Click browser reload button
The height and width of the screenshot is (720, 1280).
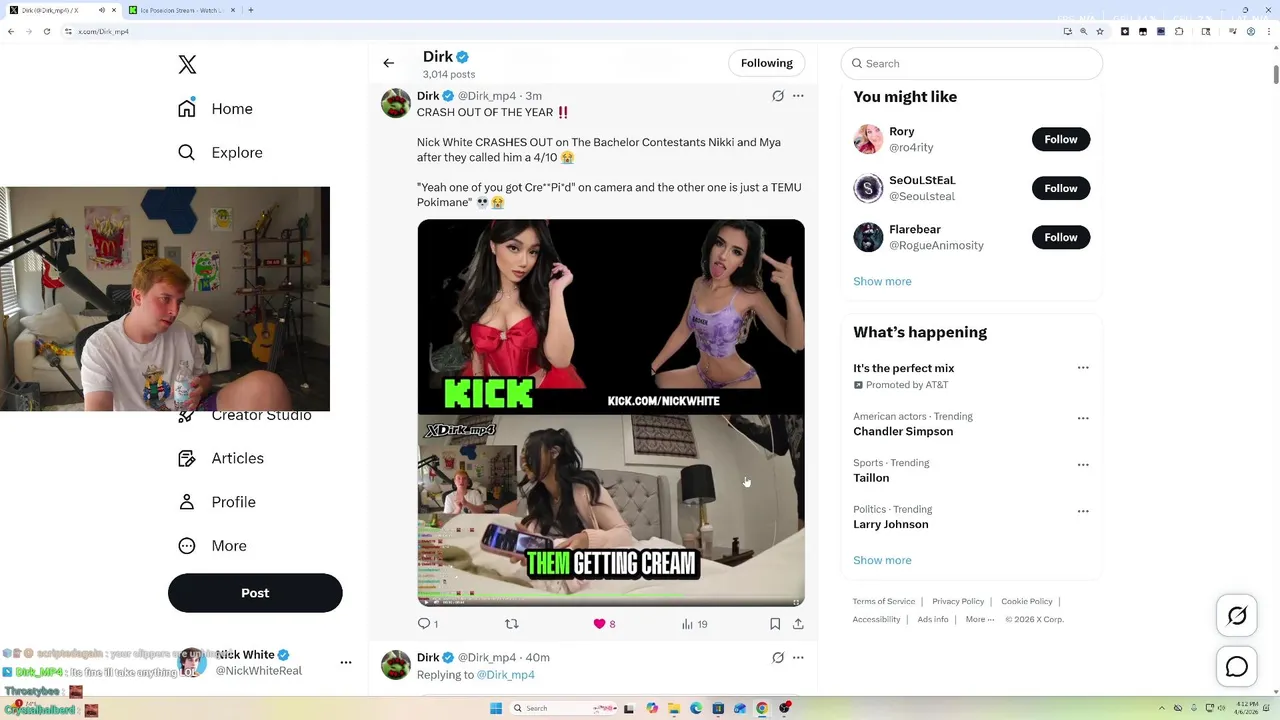pos(48,32)
